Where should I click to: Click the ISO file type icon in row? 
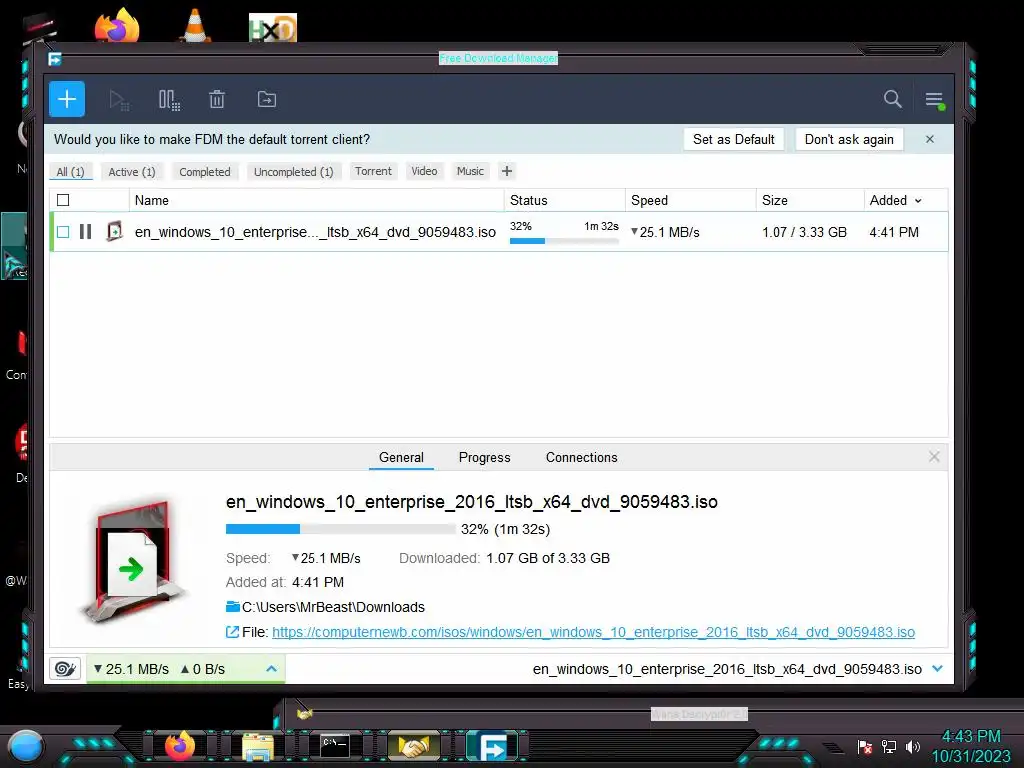[x=114, y=231]
